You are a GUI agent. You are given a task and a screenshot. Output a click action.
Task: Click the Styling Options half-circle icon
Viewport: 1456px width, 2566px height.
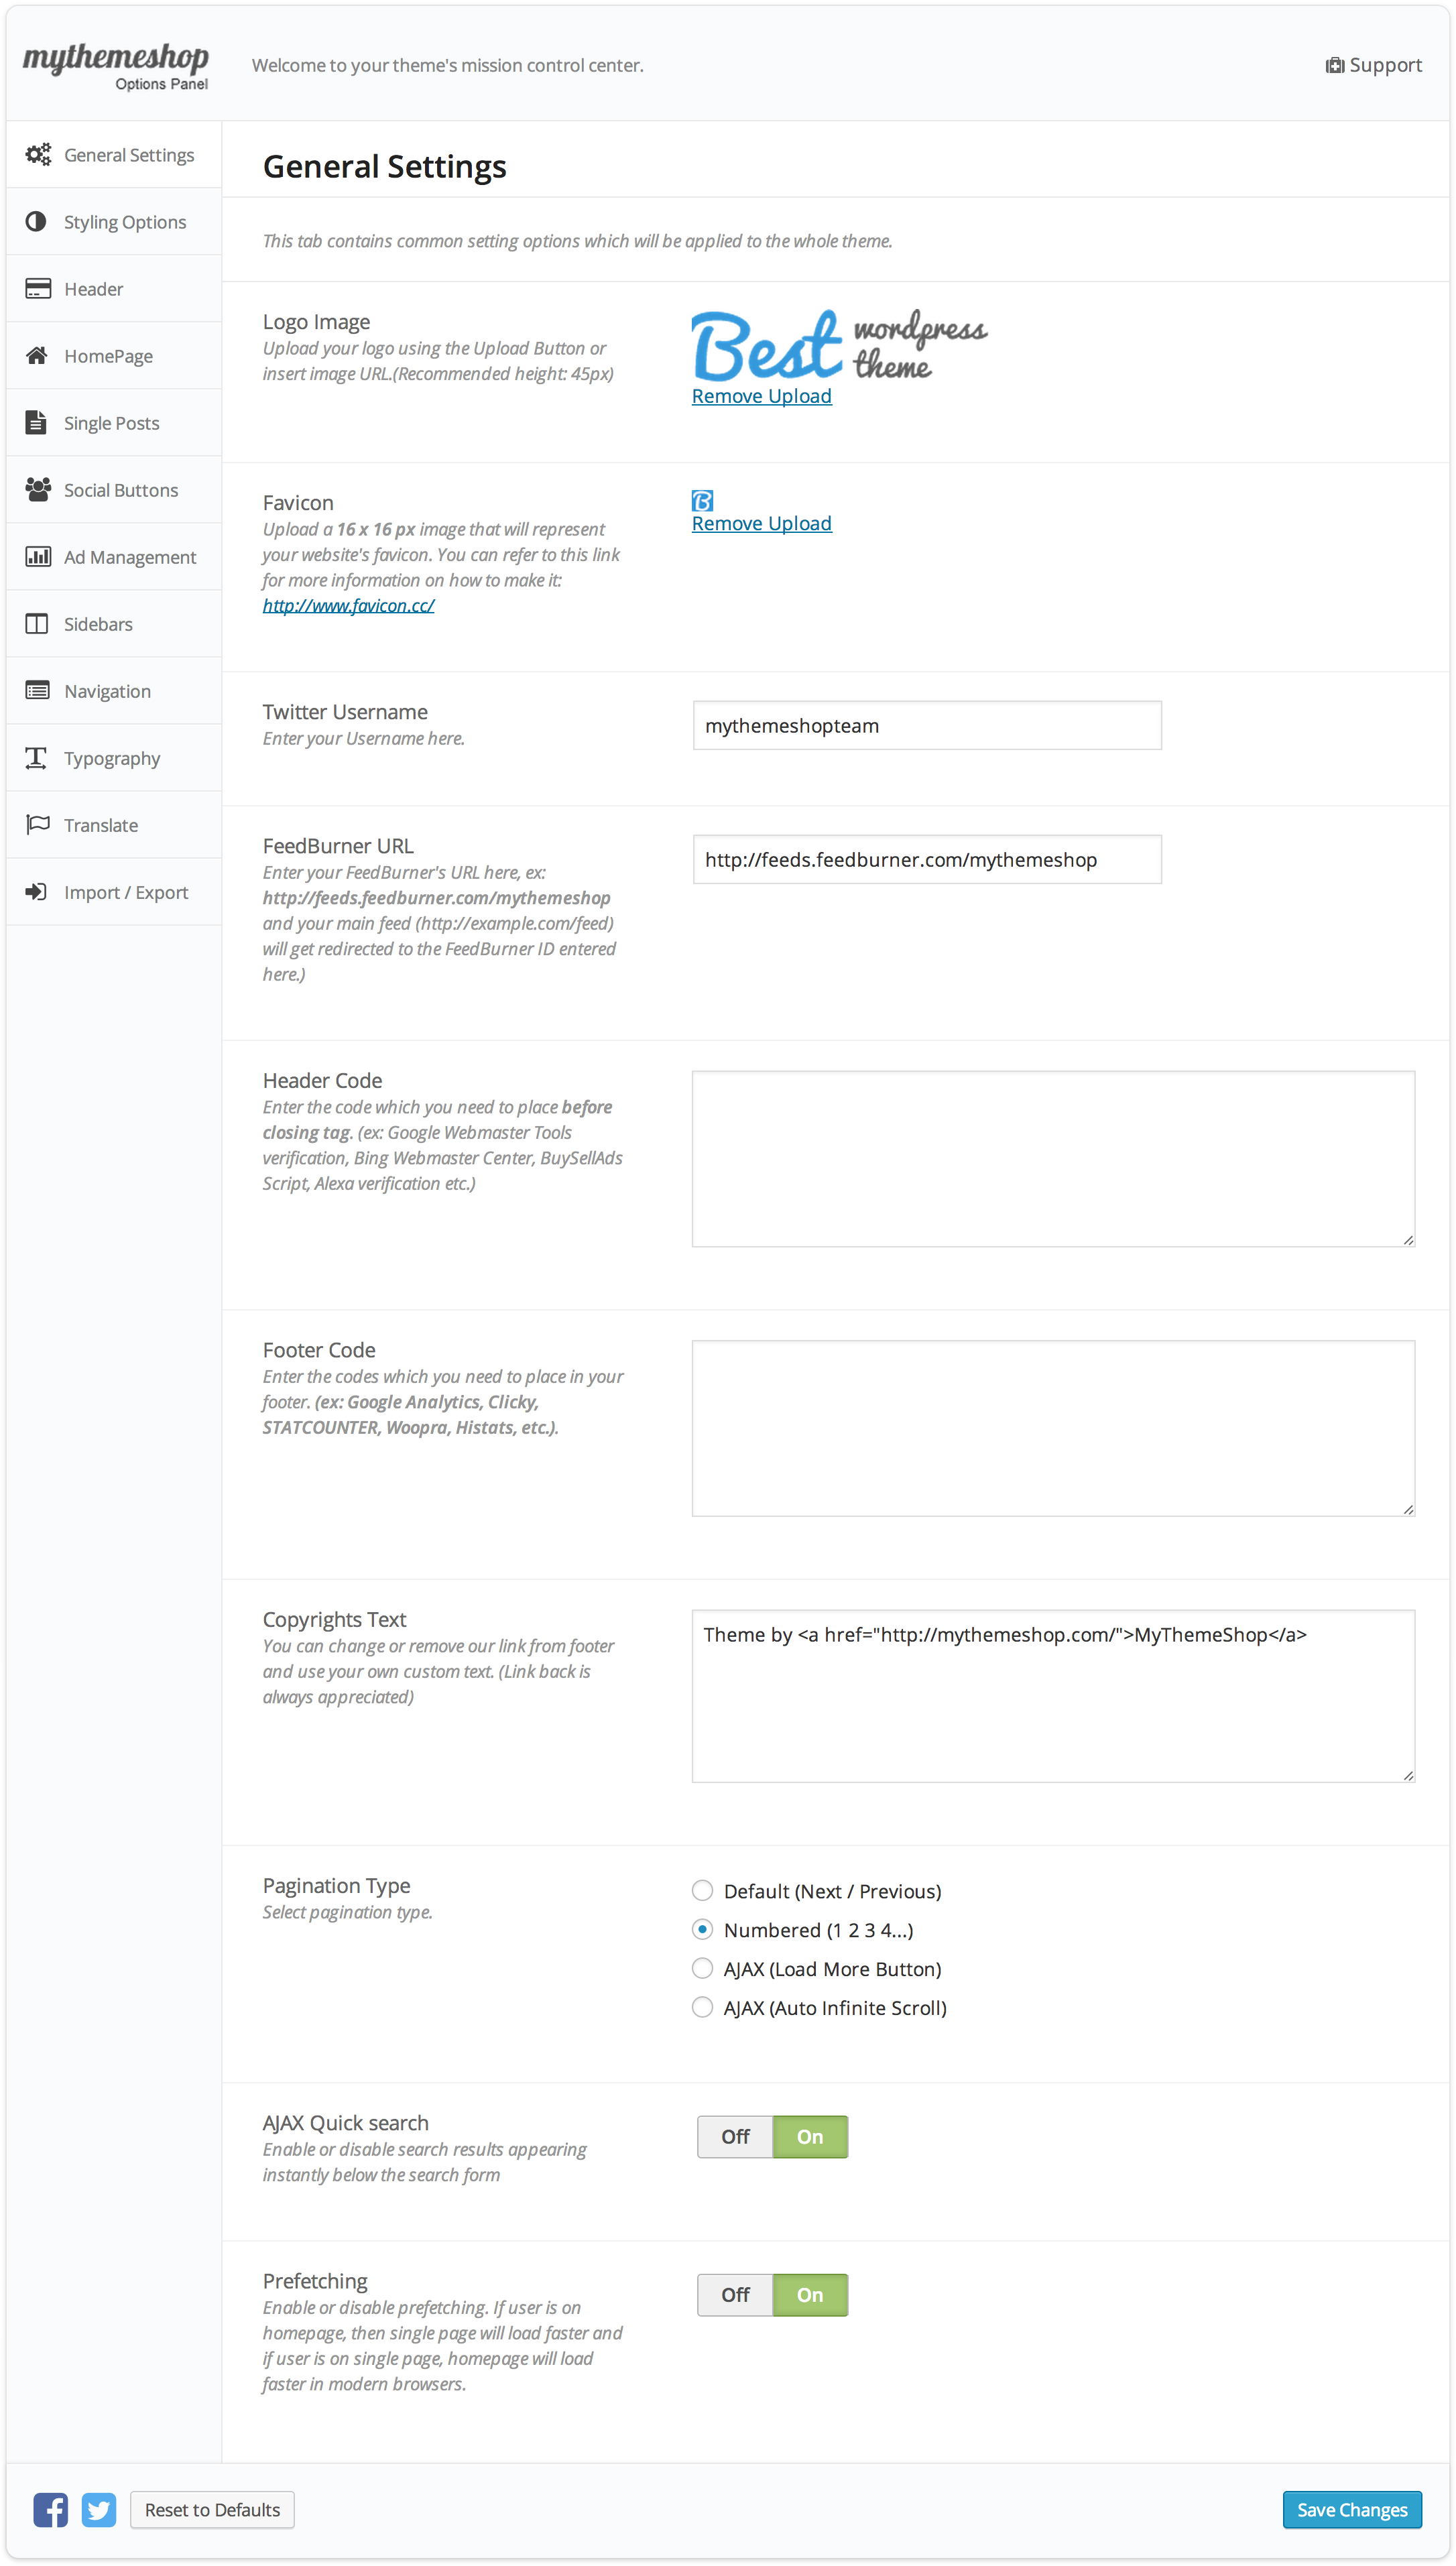pos(37,221)
